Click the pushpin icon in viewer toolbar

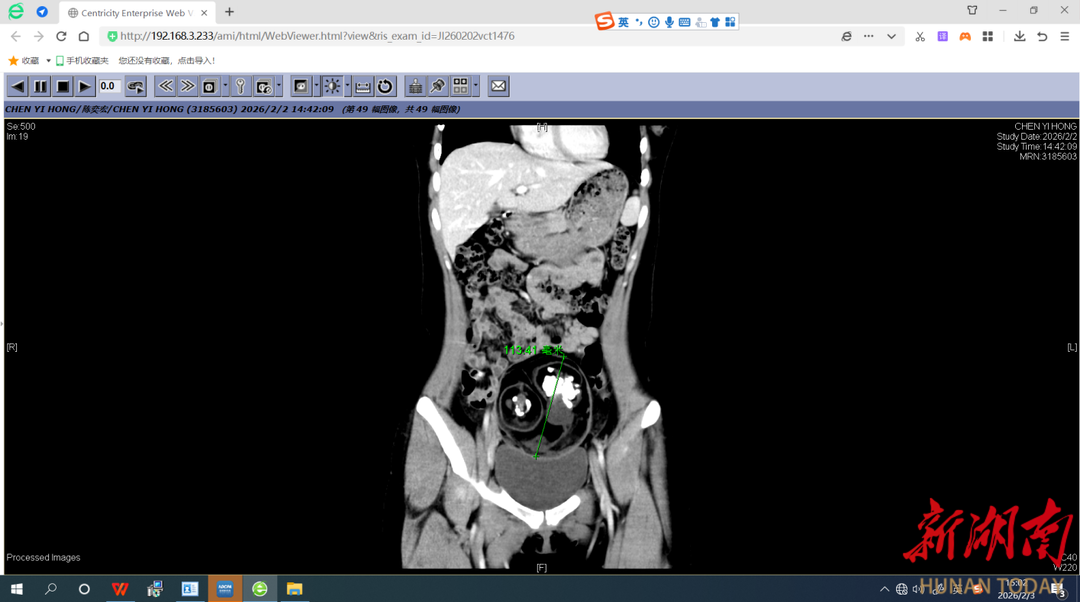point(437,87)
